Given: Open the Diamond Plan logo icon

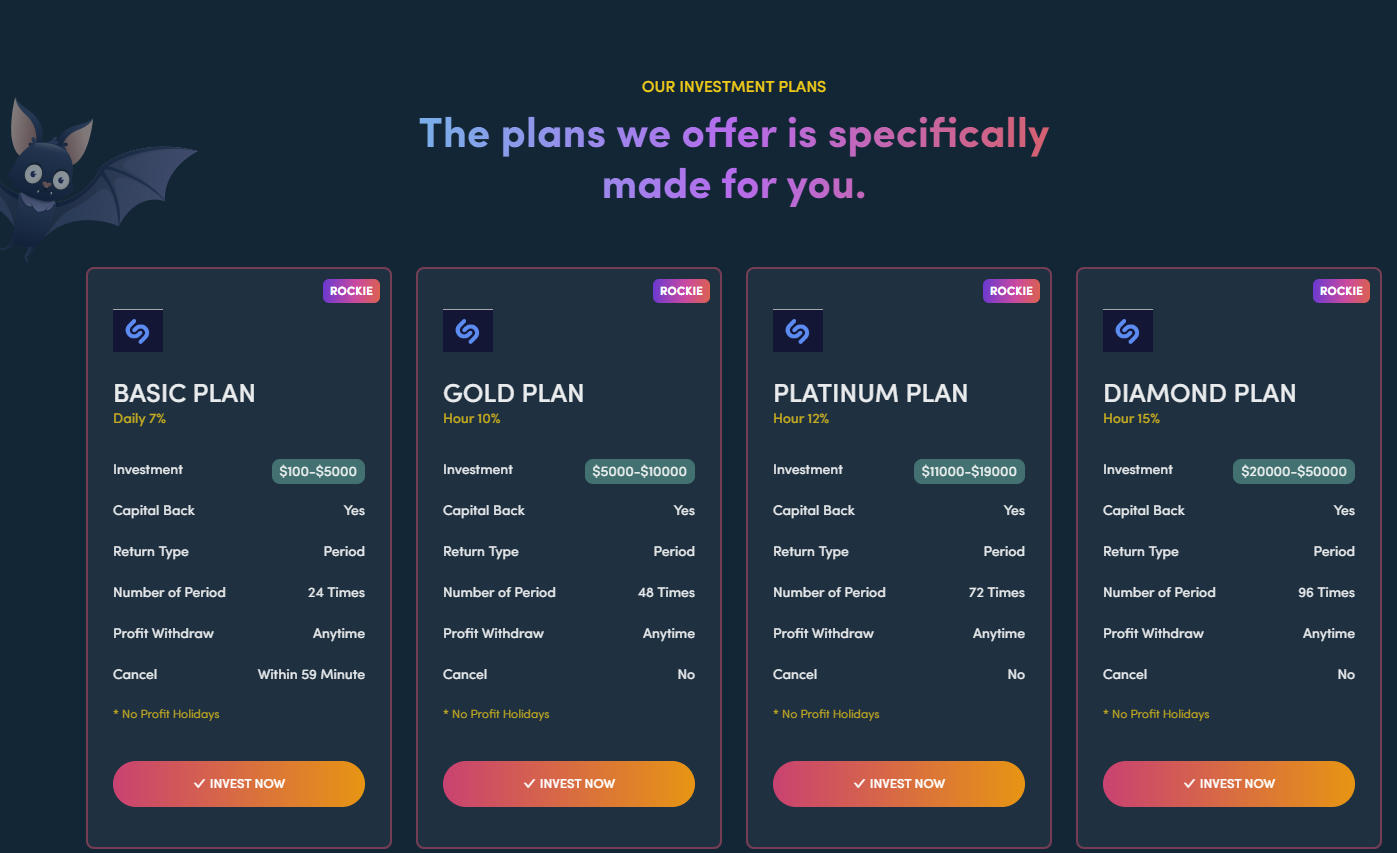Looking at the screenshot, I should [x=1128, y=330].
